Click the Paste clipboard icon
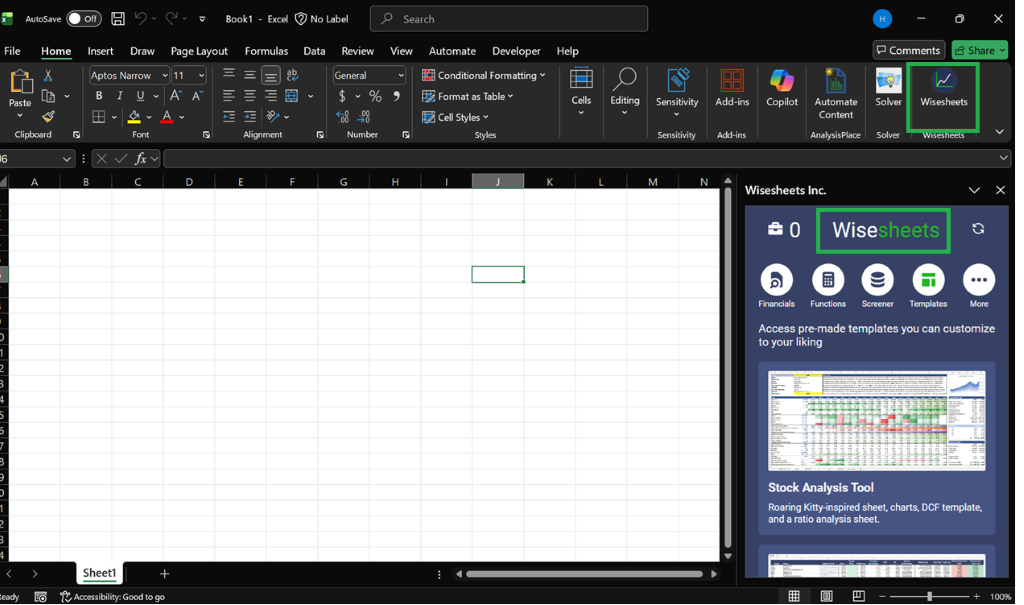Viewport: 1024px width, 605px height. [x=20, y=82]
